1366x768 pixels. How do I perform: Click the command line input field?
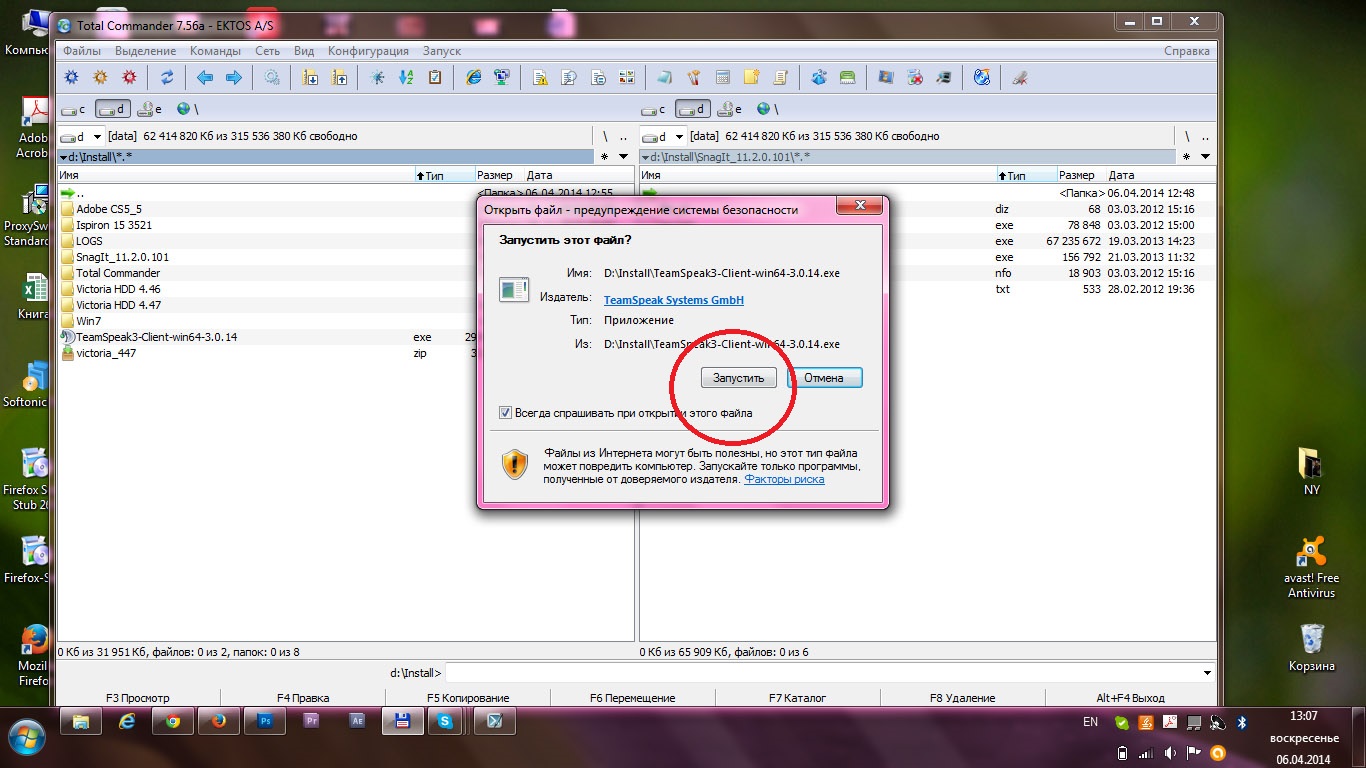pyautogui.click(x=822, y=673)
